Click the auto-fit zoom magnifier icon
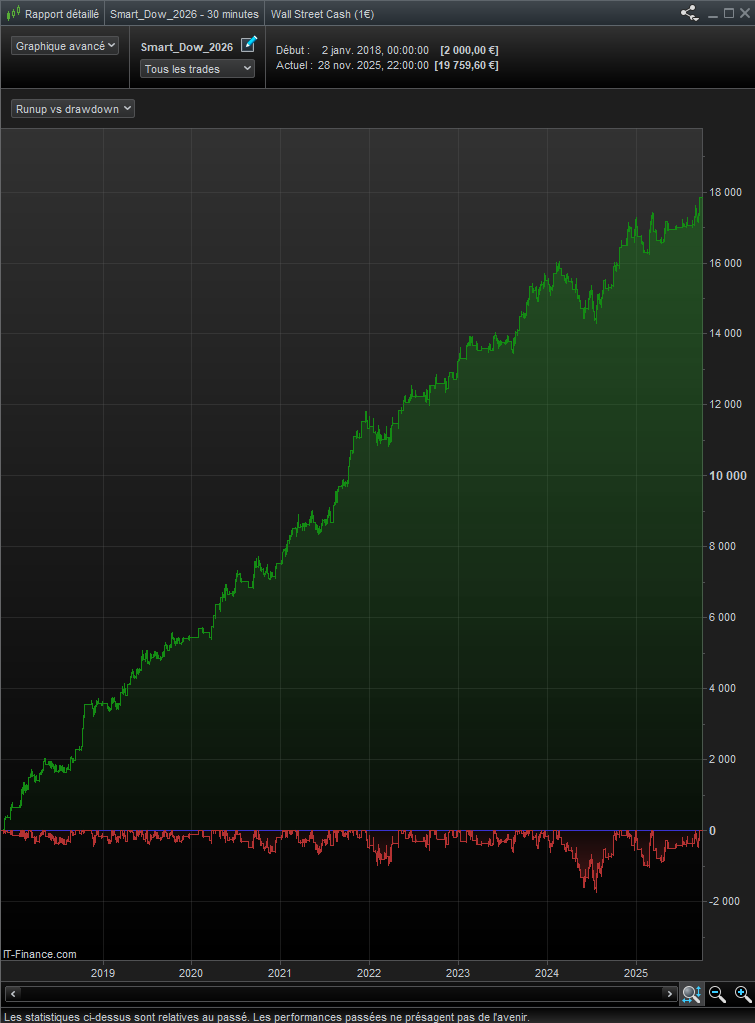 [x=691, y=993]
